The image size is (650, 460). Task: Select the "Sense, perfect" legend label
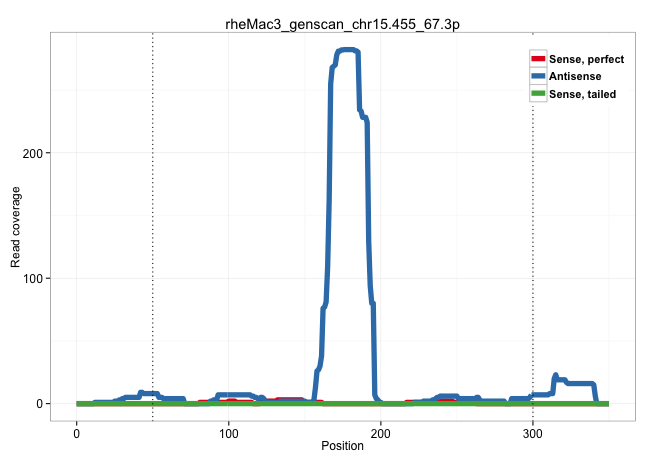586,60
